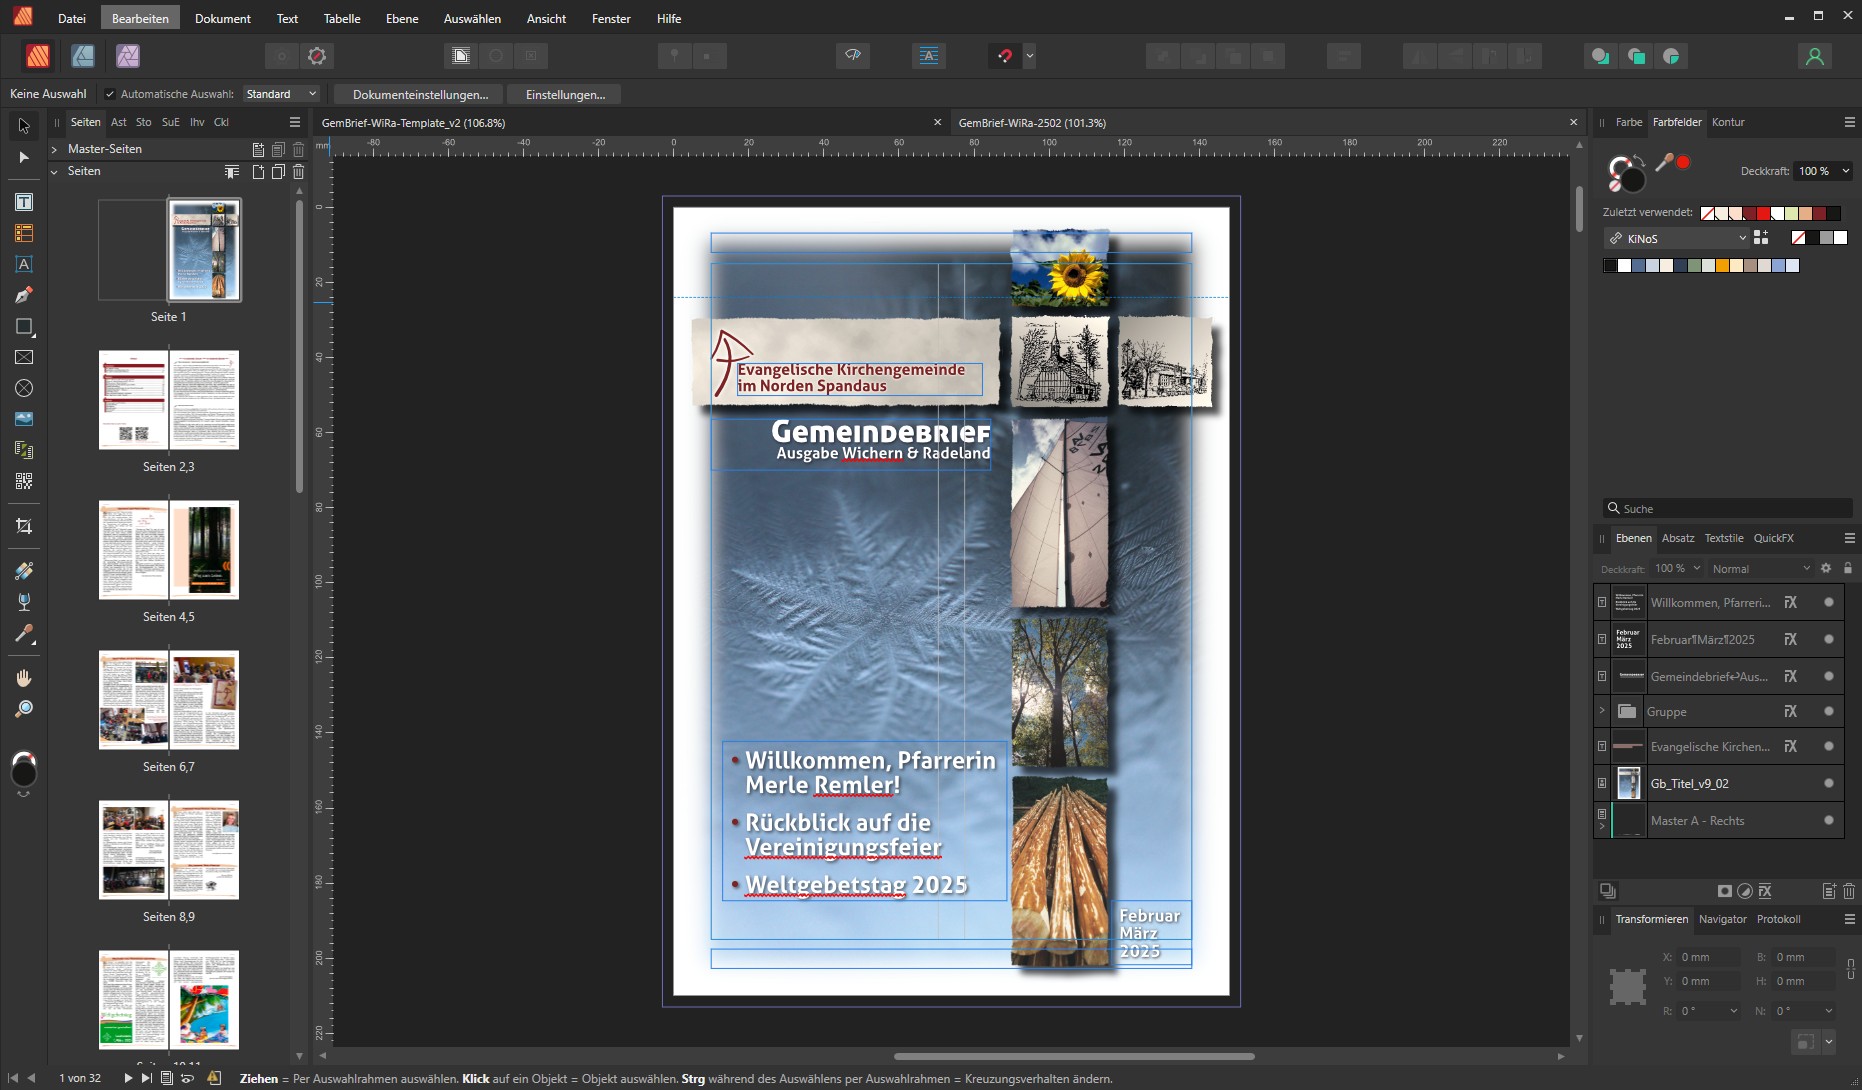The image size is (1862, 1090).
Task: Select the Place Image tool
Action: pos(24,419)
